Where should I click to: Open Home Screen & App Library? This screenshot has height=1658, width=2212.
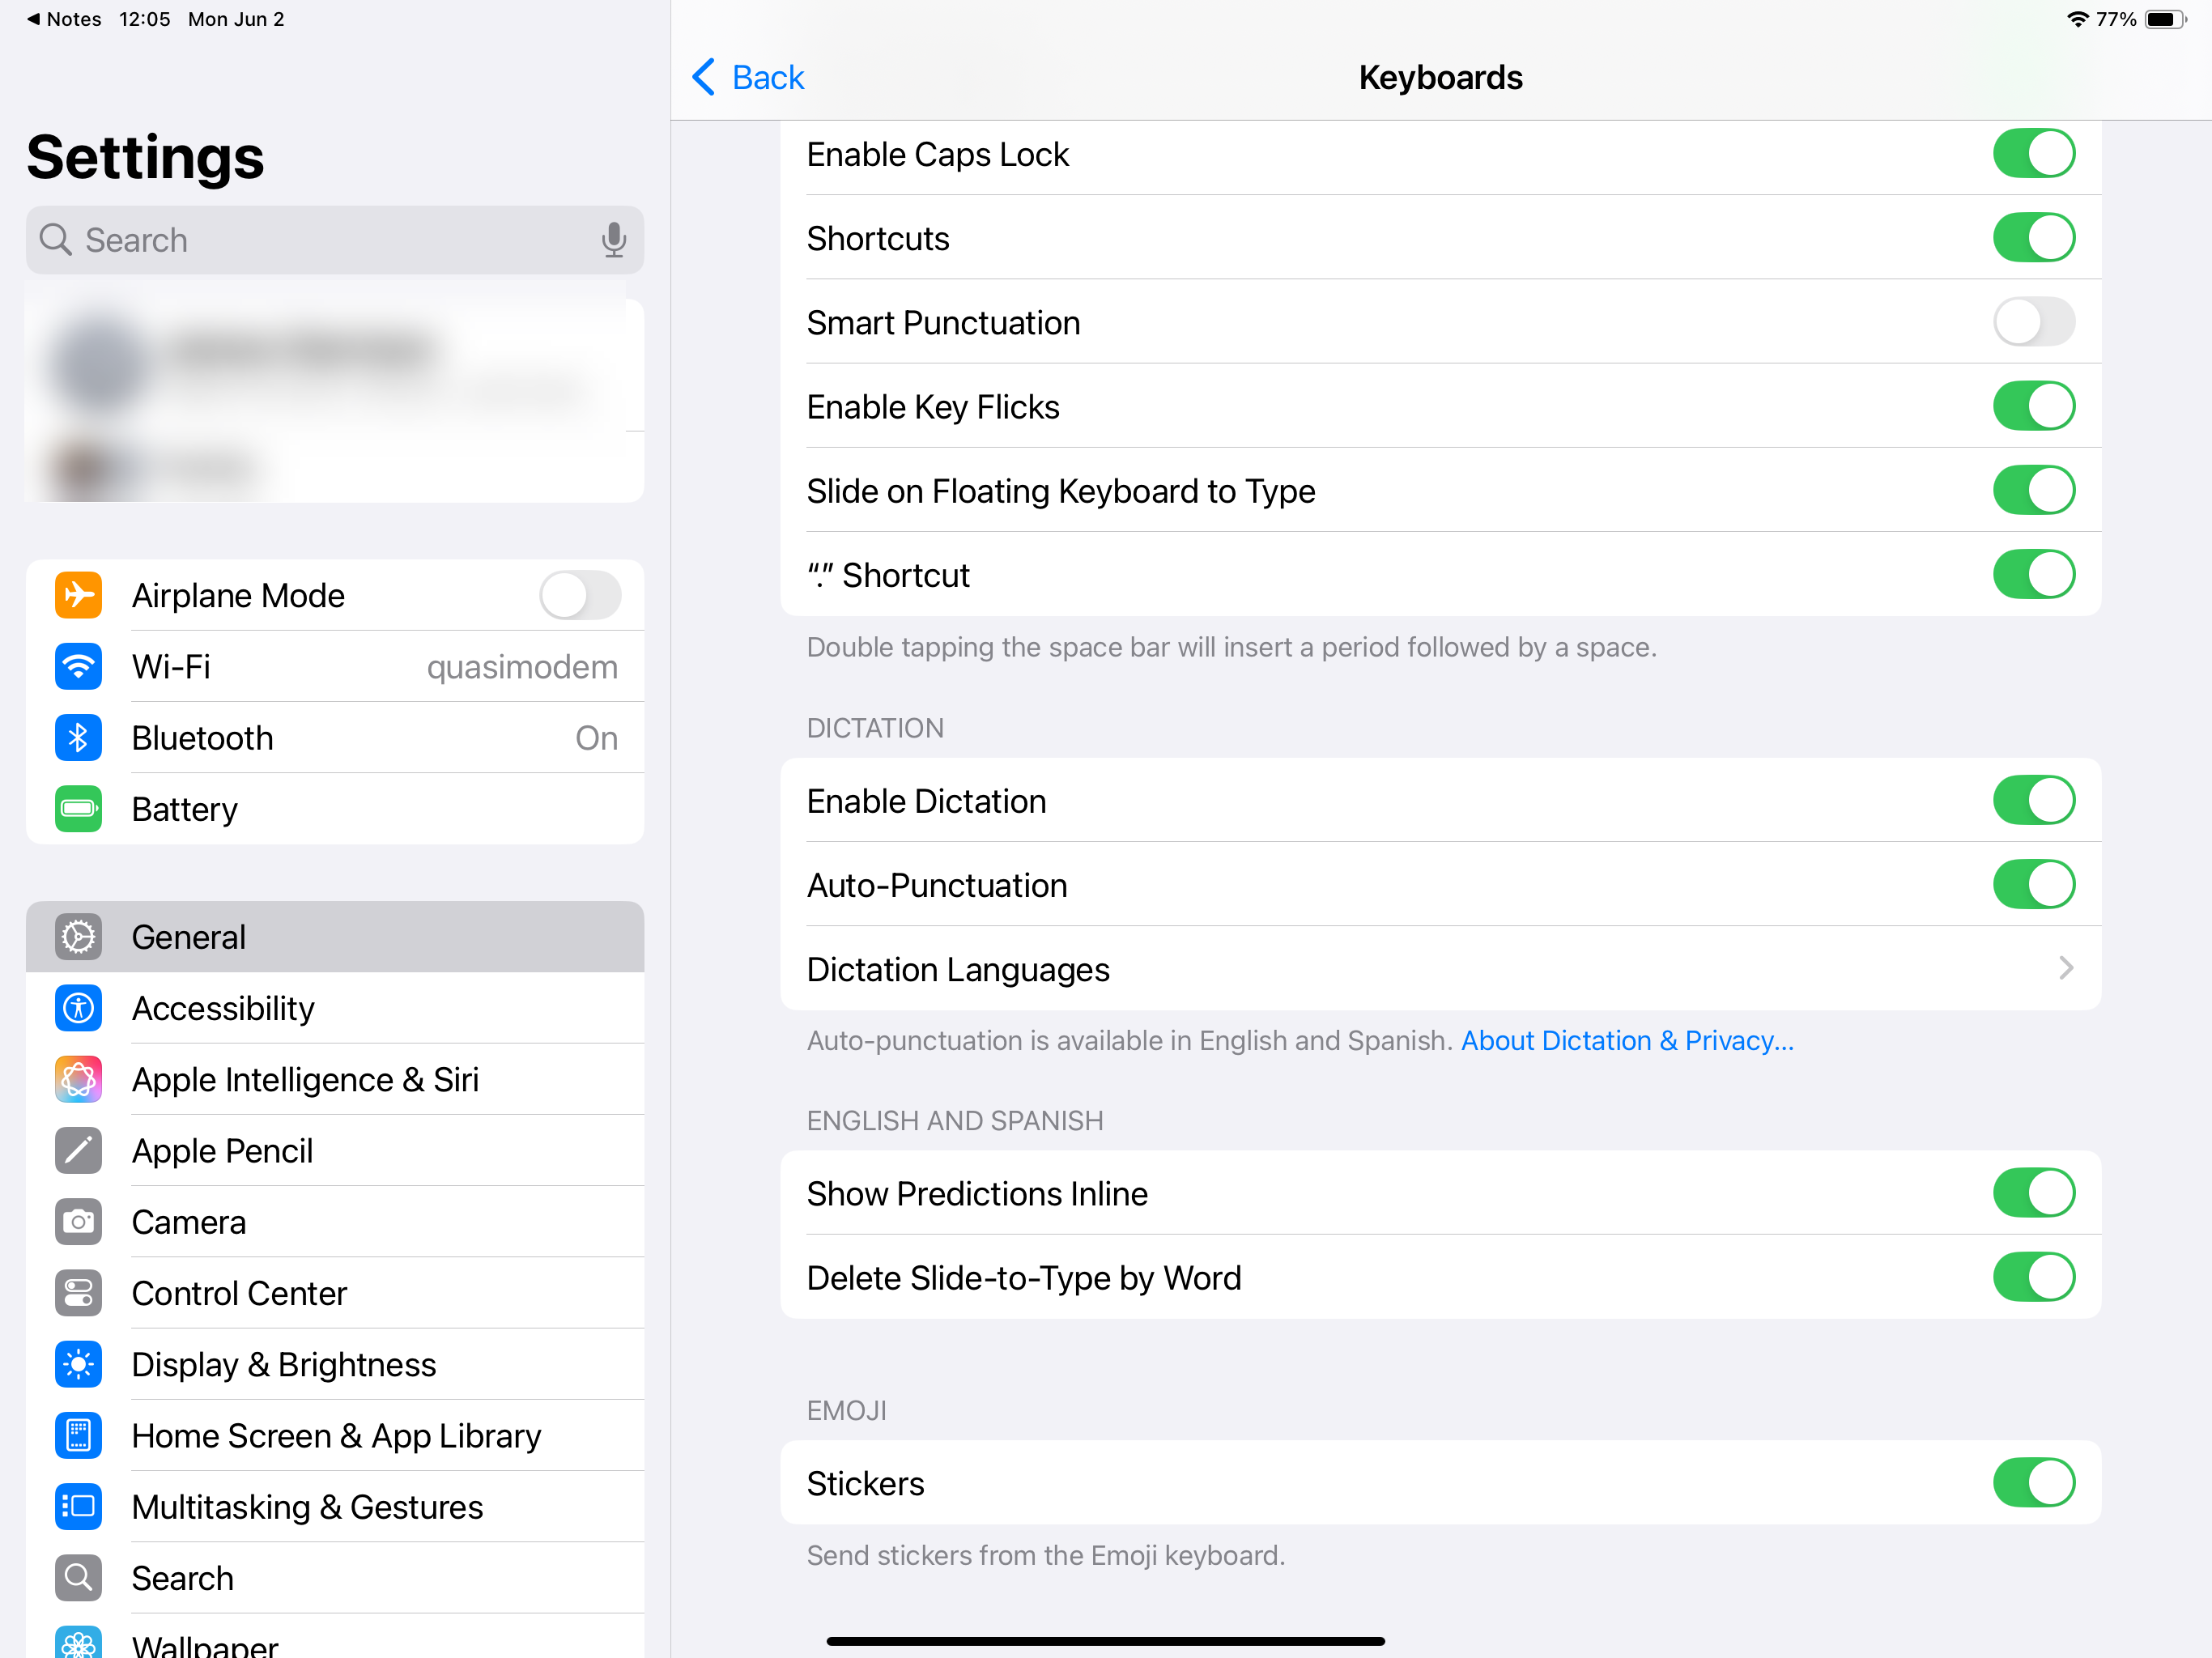click(336, 1436)
